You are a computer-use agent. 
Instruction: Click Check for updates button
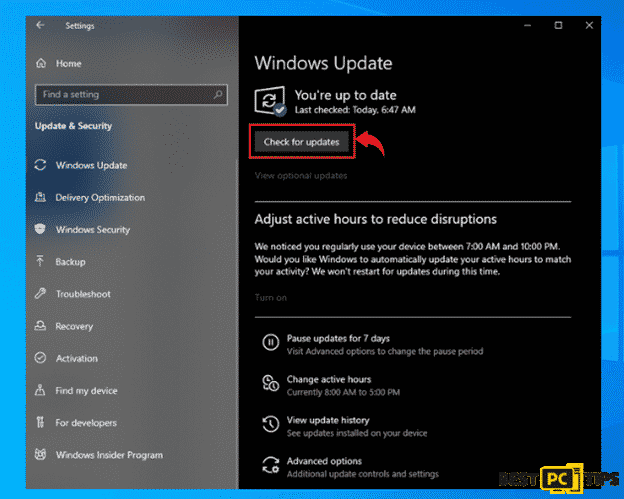[x=302, y=142]
